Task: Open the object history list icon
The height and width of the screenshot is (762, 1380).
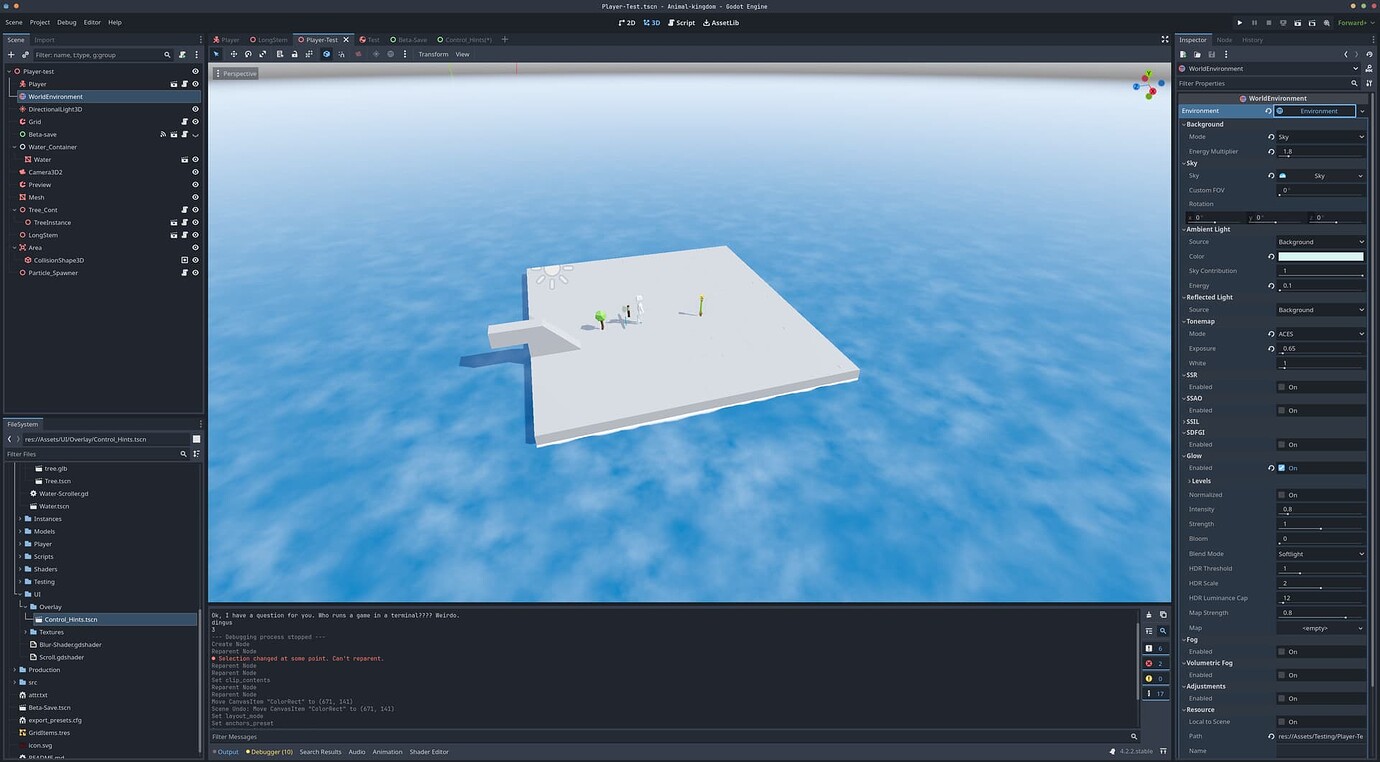Action: coord(1368,54)
